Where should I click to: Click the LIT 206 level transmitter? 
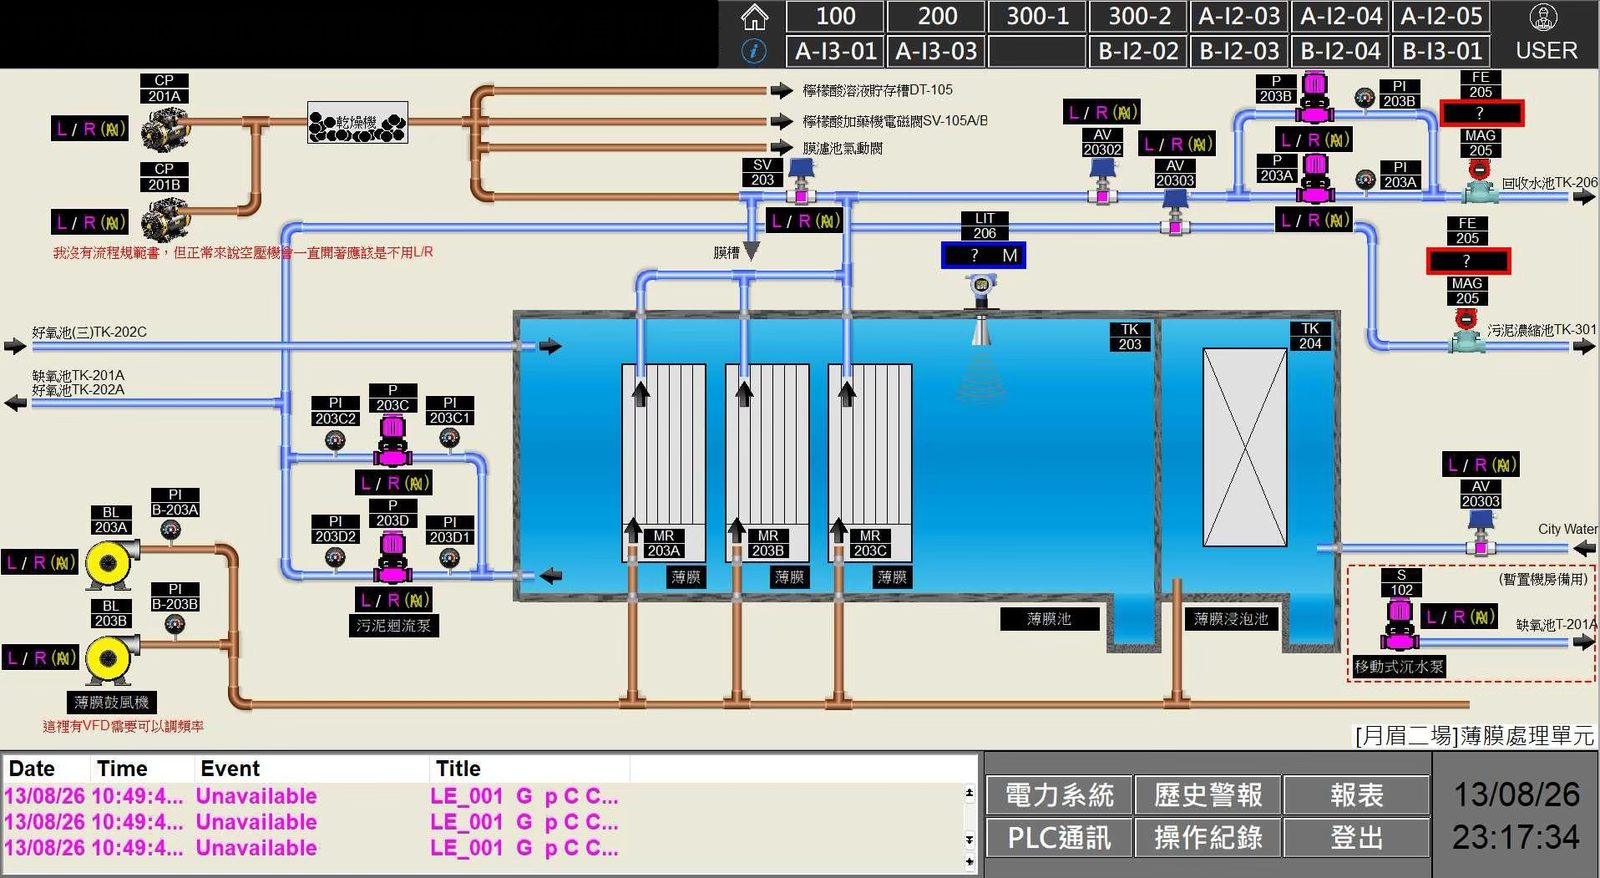pos(982,308)
